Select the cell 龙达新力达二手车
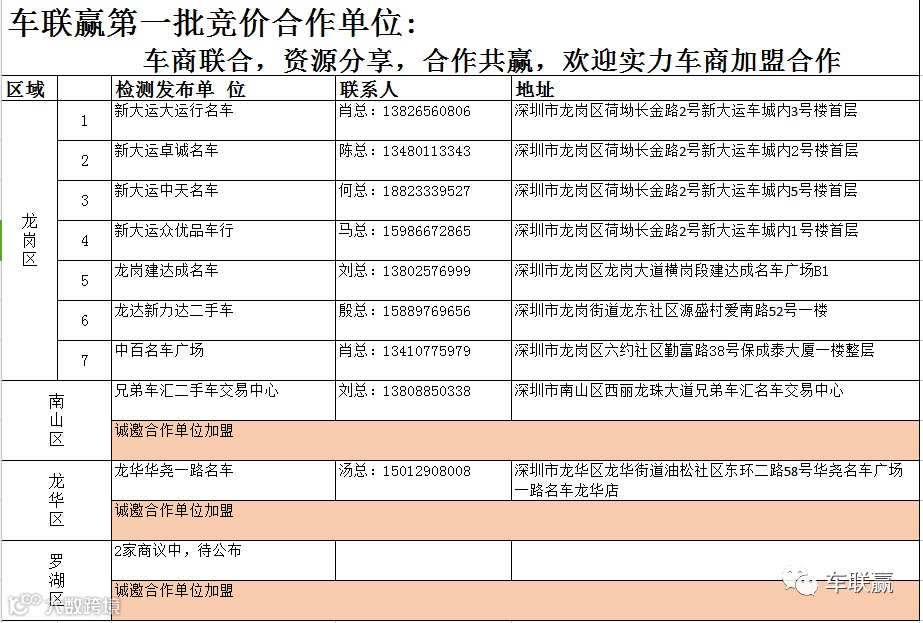923x623 pixels. 223,321
